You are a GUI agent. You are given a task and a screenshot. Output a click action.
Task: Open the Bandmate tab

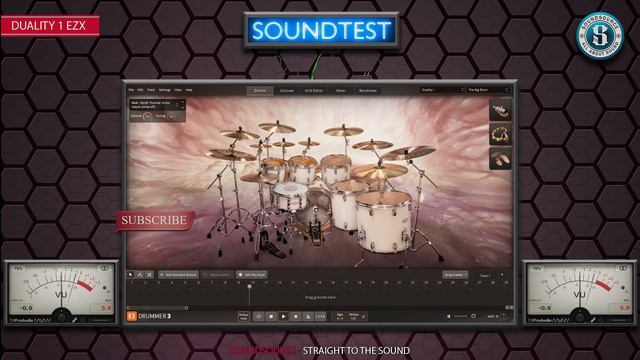pos(368,91)
